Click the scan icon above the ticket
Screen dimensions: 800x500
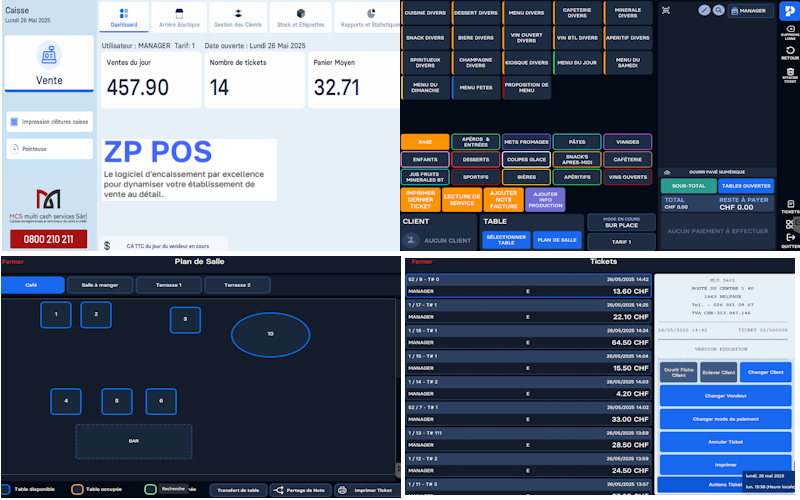coord(666,10)
